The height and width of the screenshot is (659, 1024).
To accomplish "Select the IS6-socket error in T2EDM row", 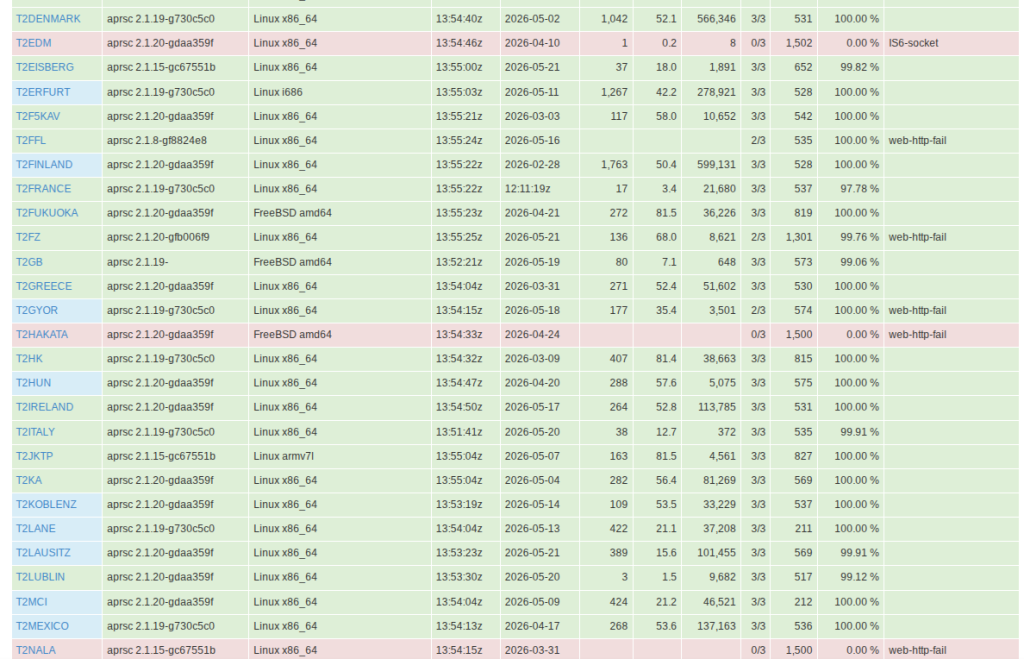I will (x=913, y=43).
